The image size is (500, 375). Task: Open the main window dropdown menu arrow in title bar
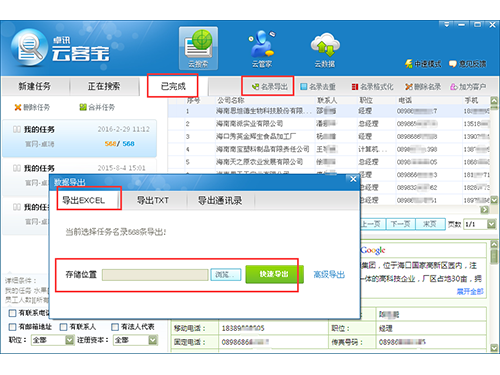[x=446, y=24]
